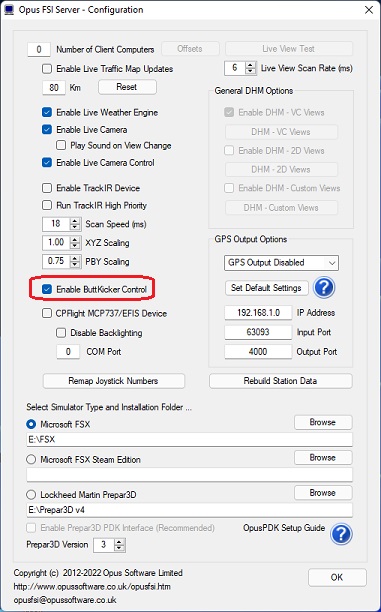Click the Km distance field showing 80
381x612 pixels.
pyautogui.click(x=54, y=87)
